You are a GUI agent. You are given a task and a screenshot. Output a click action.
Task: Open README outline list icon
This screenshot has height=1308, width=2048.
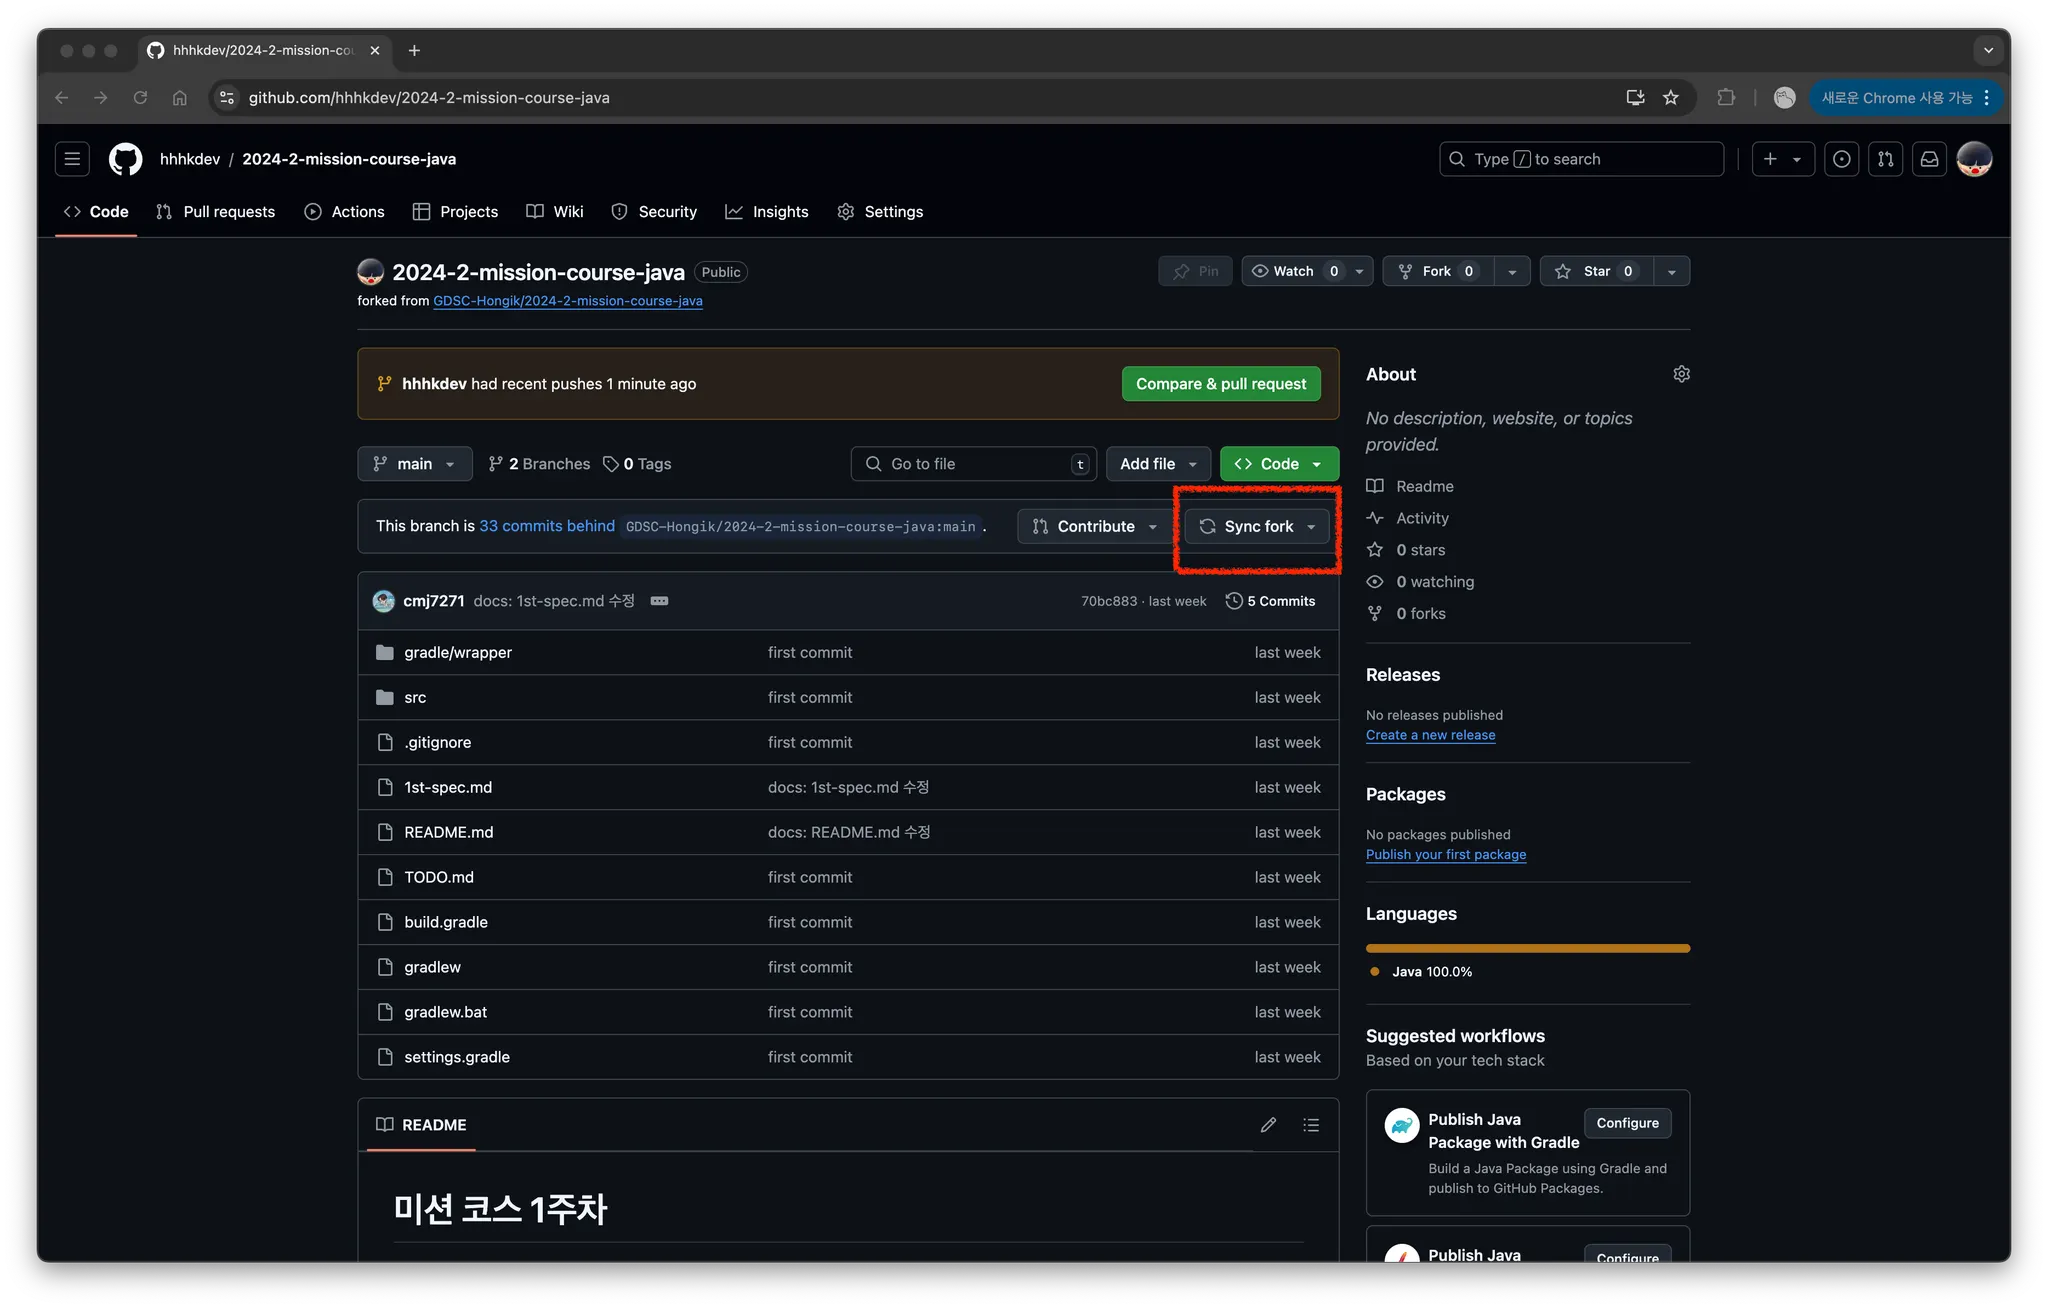pos(1311,1125)
